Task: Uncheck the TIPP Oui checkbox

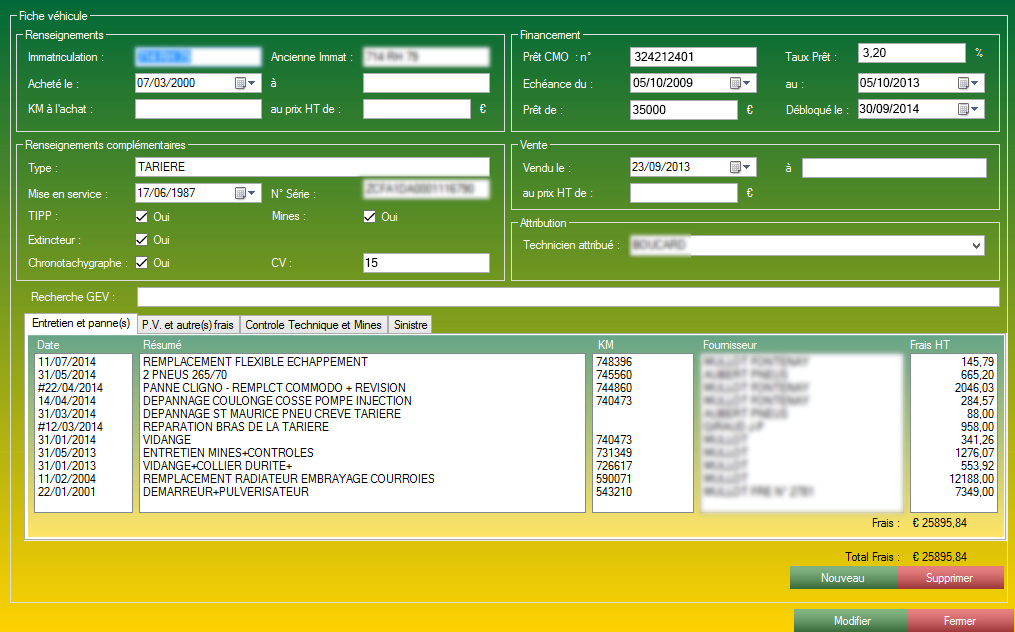Action: (x=142, y=217)
